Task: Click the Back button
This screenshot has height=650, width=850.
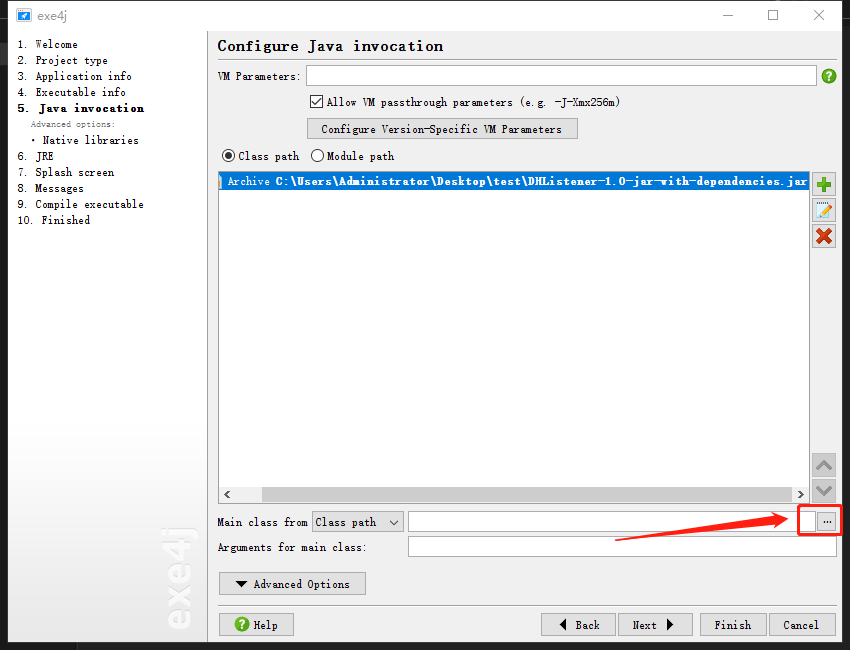Action: pyautogui.click(x=578, y=625)
